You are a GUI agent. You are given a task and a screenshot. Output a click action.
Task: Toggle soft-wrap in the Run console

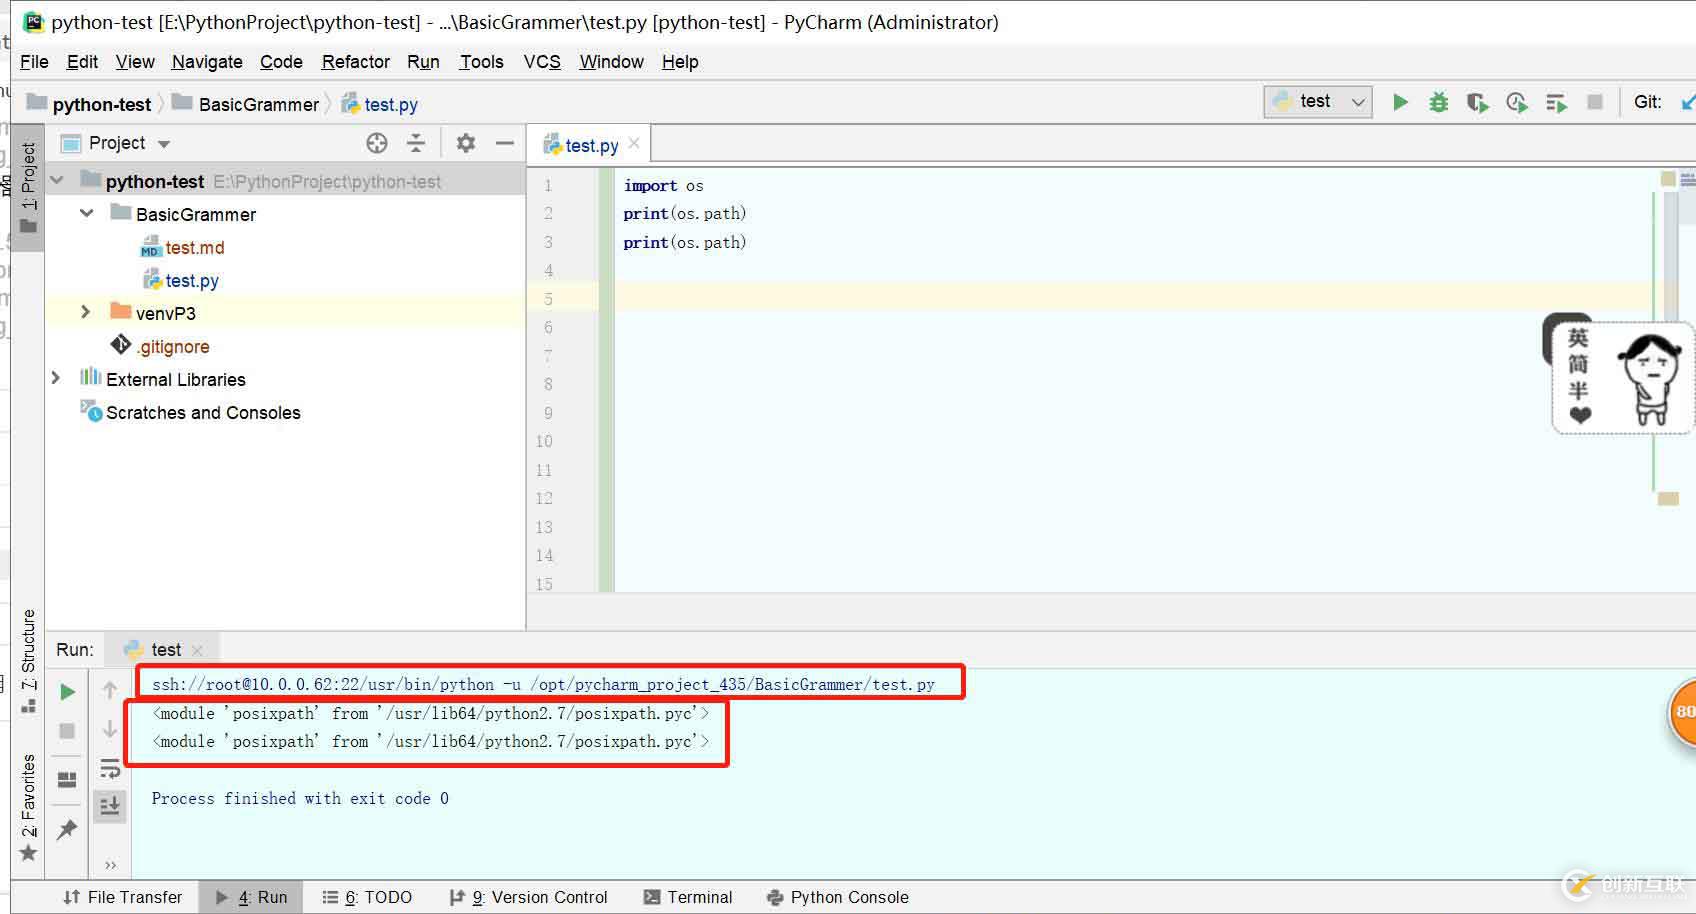pyautogui.click(x=110, y=768)
